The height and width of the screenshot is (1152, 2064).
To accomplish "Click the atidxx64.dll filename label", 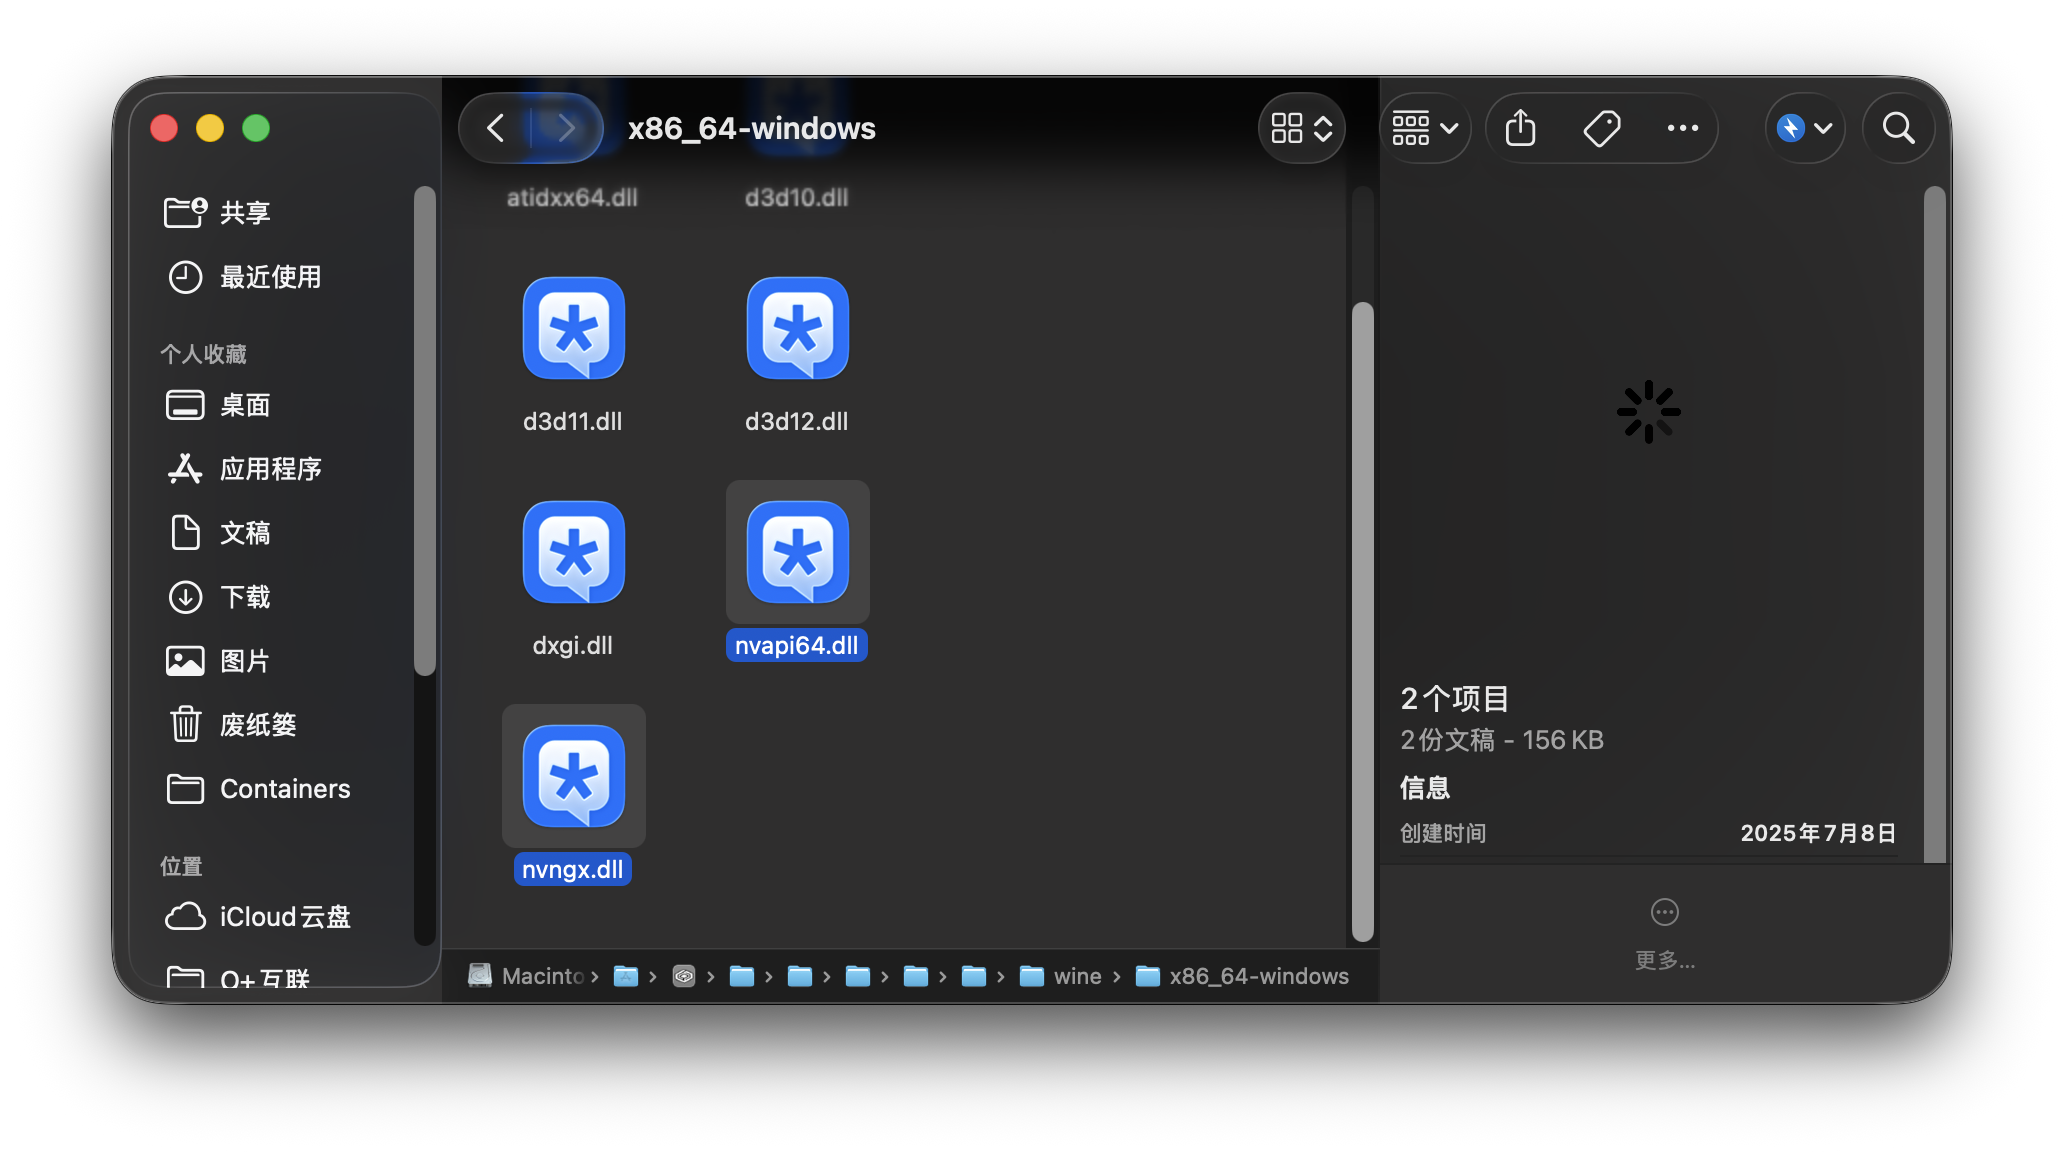I will click(572, 197).
